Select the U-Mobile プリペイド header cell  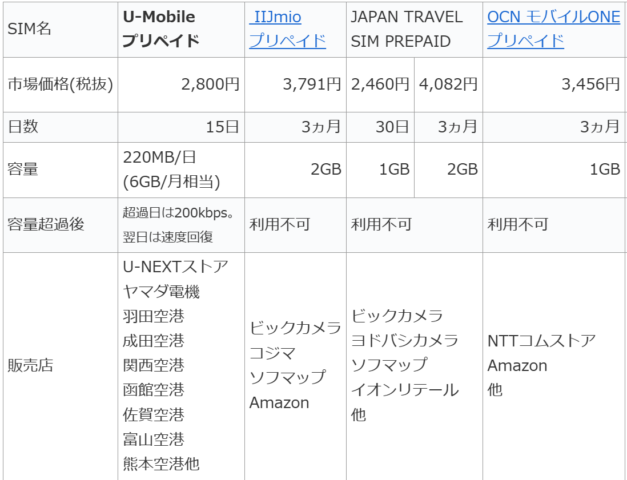(181, 30)
